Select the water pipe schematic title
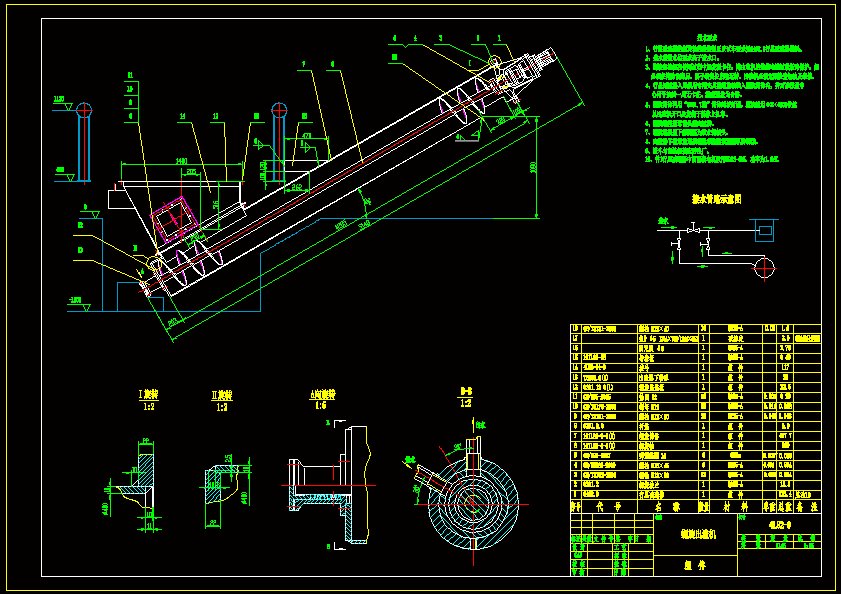The width and height of the screenshot is (841, 594). click(x=716, y=199)
